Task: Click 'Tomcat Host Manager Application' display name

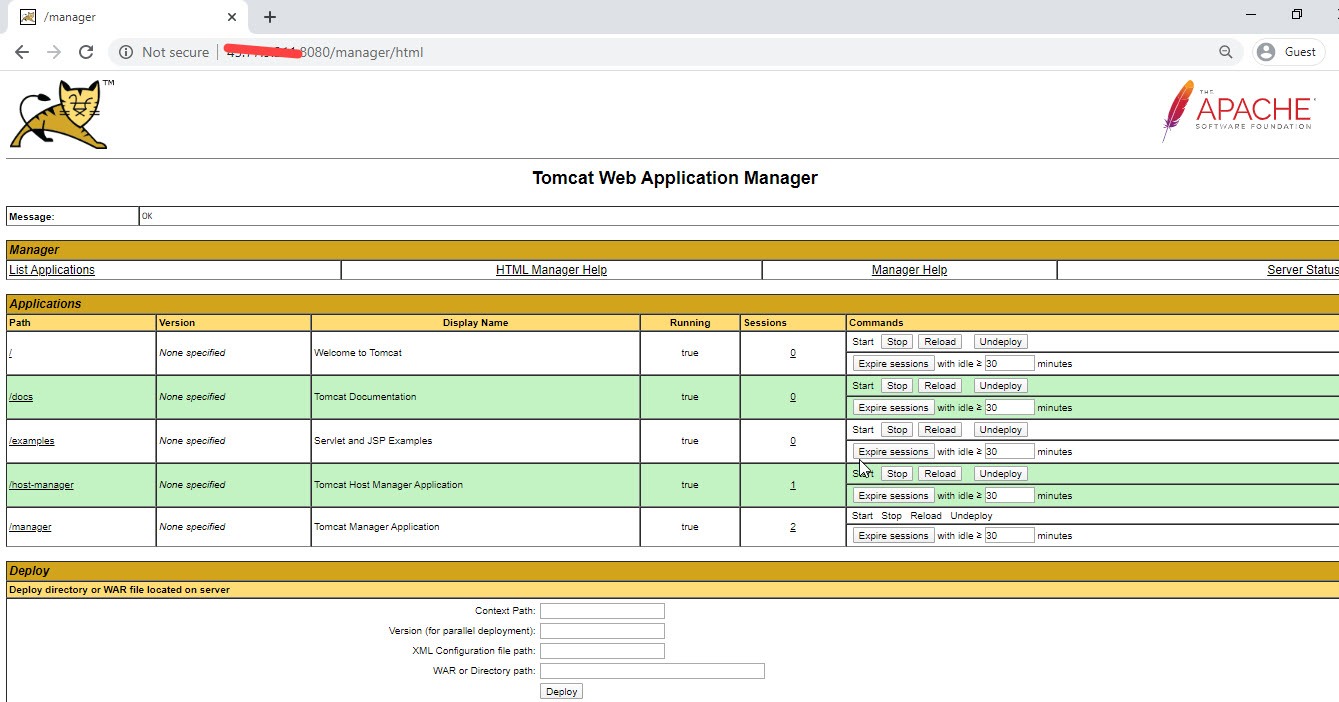Action: click(389, 485)
